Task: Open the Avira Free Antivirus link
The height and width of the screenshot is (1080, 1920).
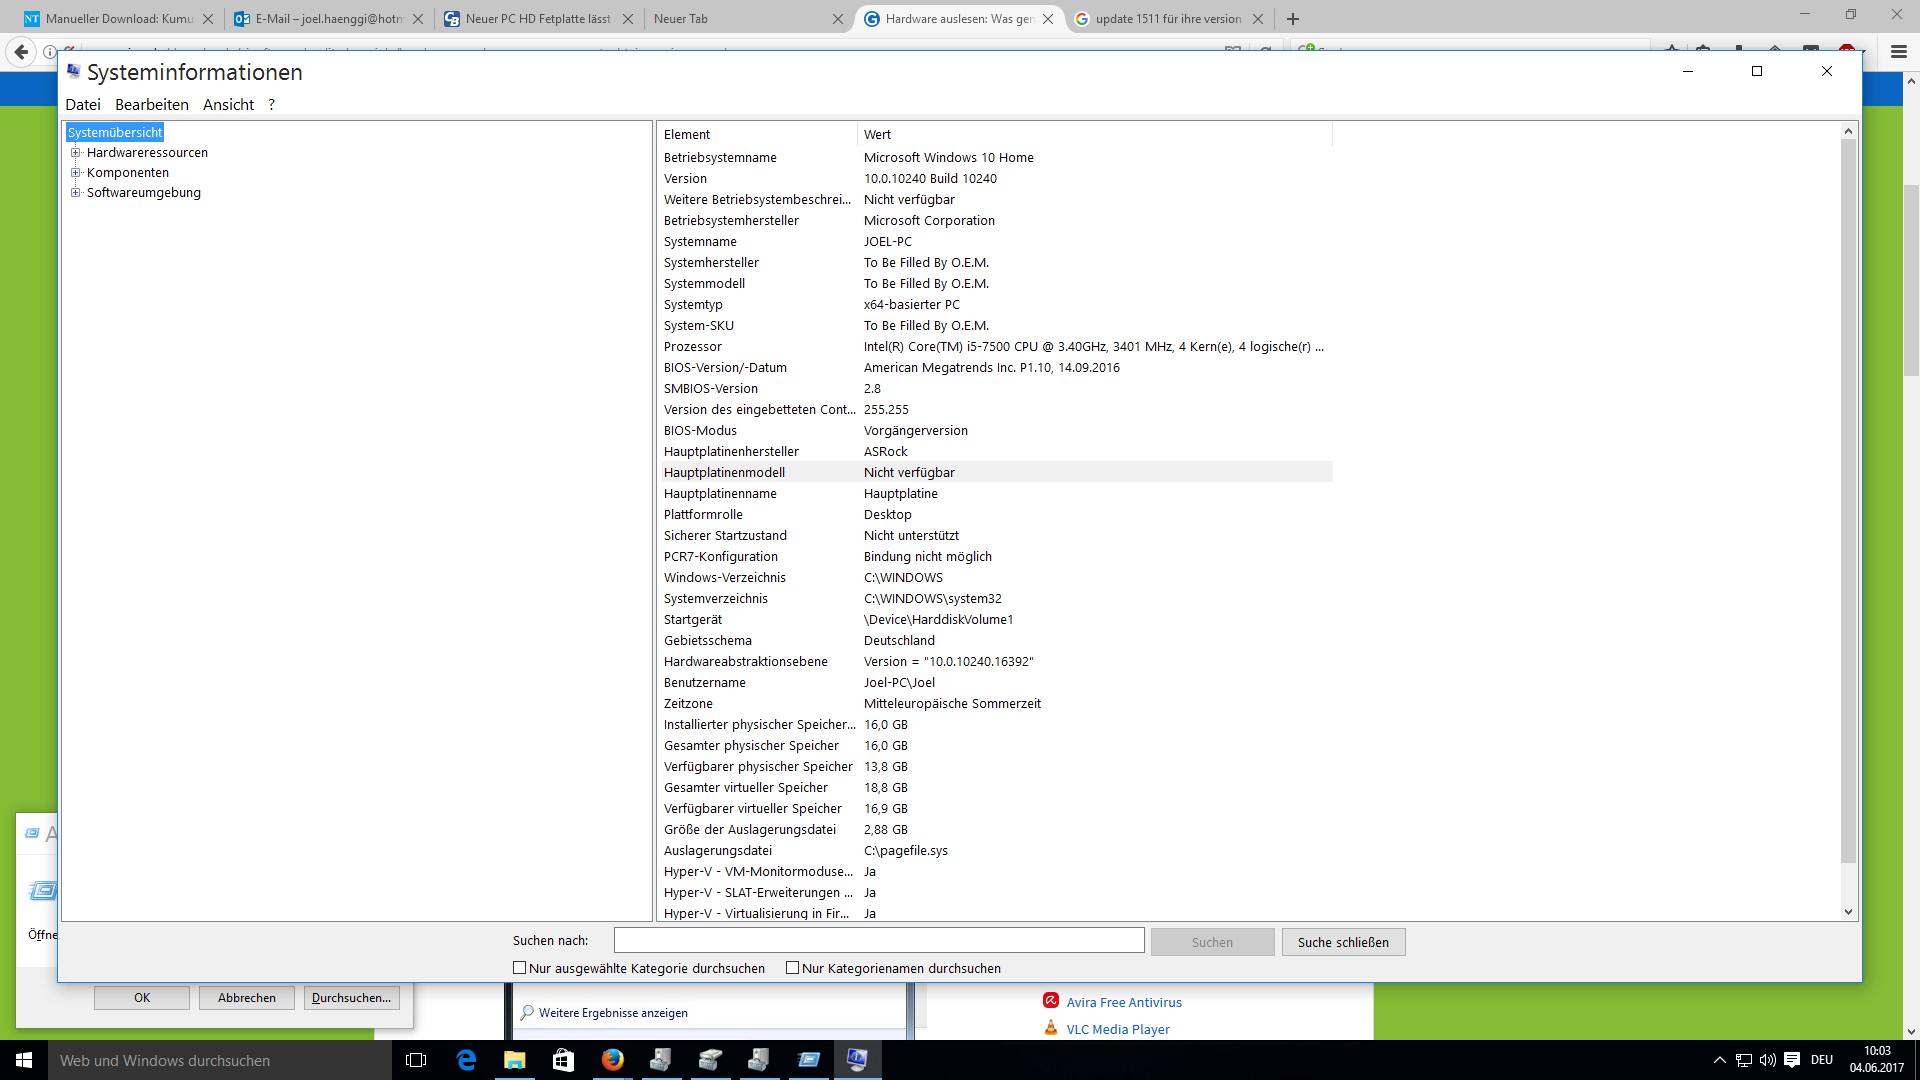Action: pyautogui.click(x=1123, y=1002)
